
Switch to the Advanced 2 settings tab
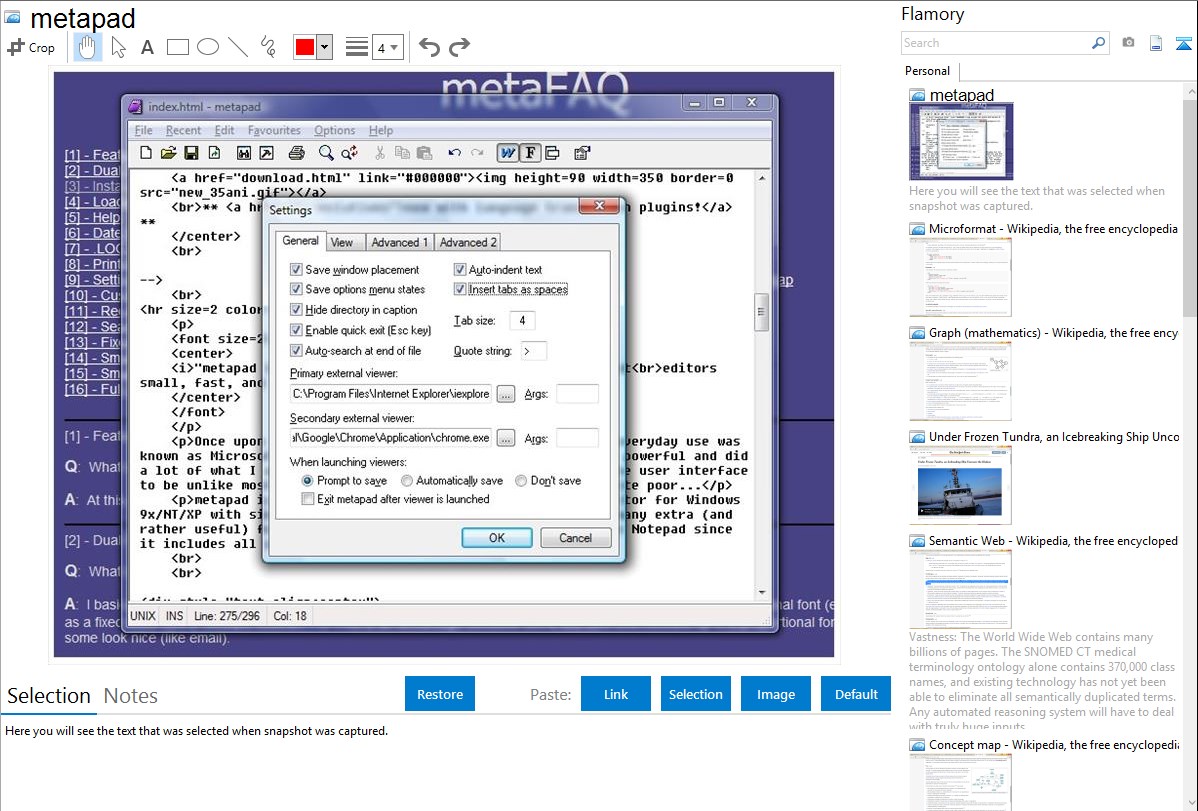coord(468,242)
